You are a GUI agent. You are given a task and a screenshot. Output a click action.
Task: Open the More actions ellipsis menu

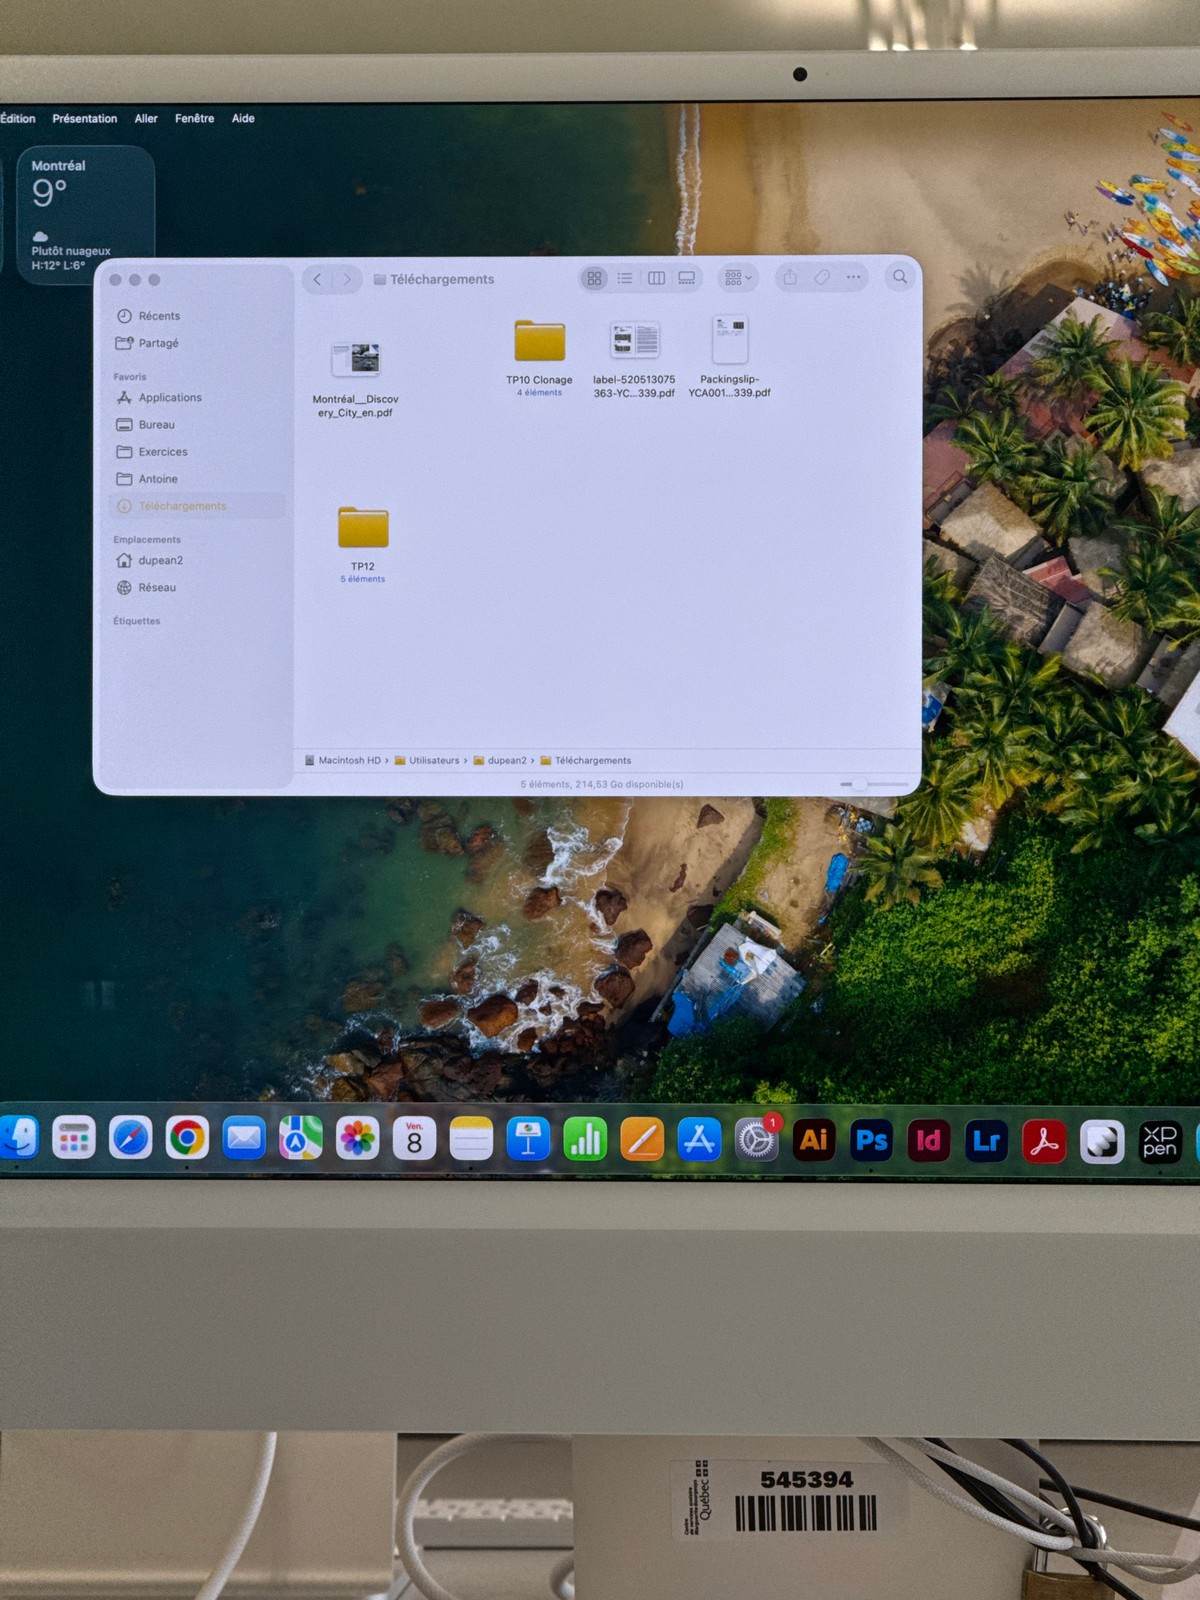coord(853,278)
